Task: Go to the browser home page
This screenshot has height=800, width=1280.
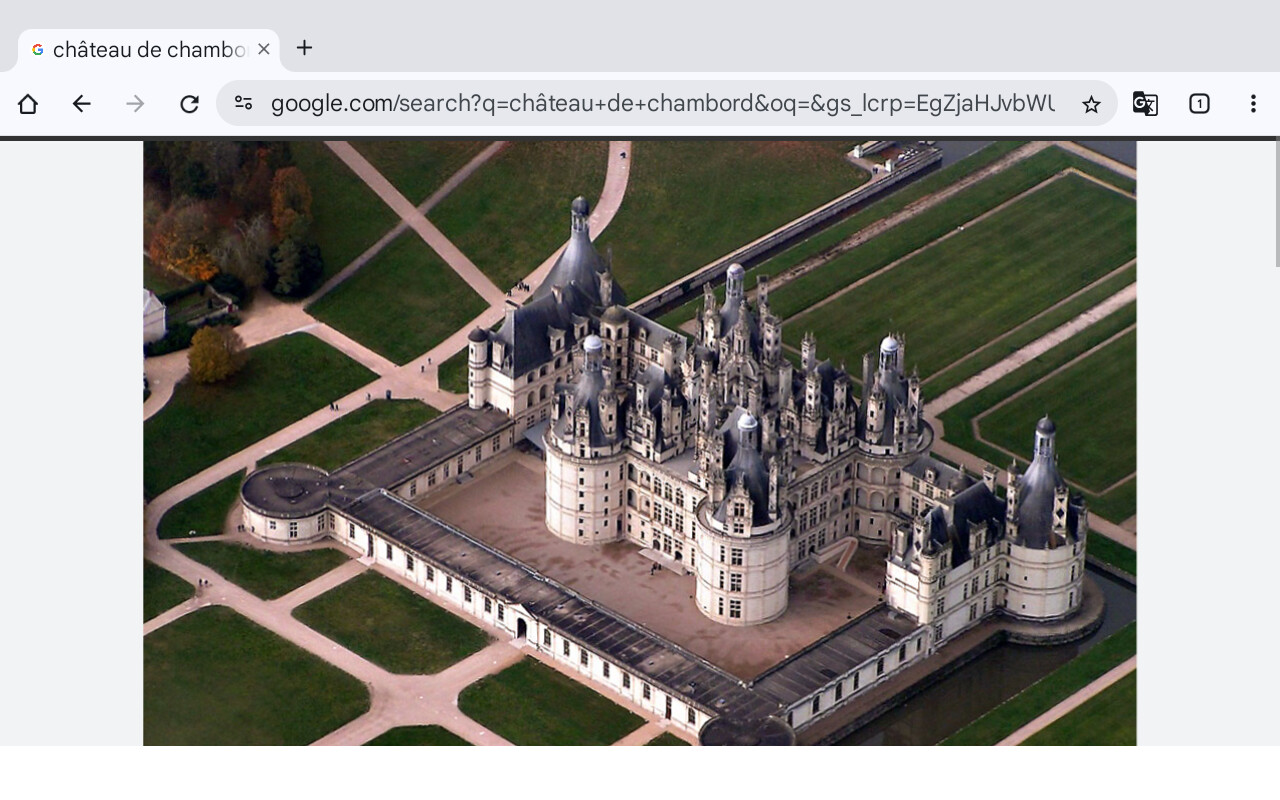Action: coord(28,104)
